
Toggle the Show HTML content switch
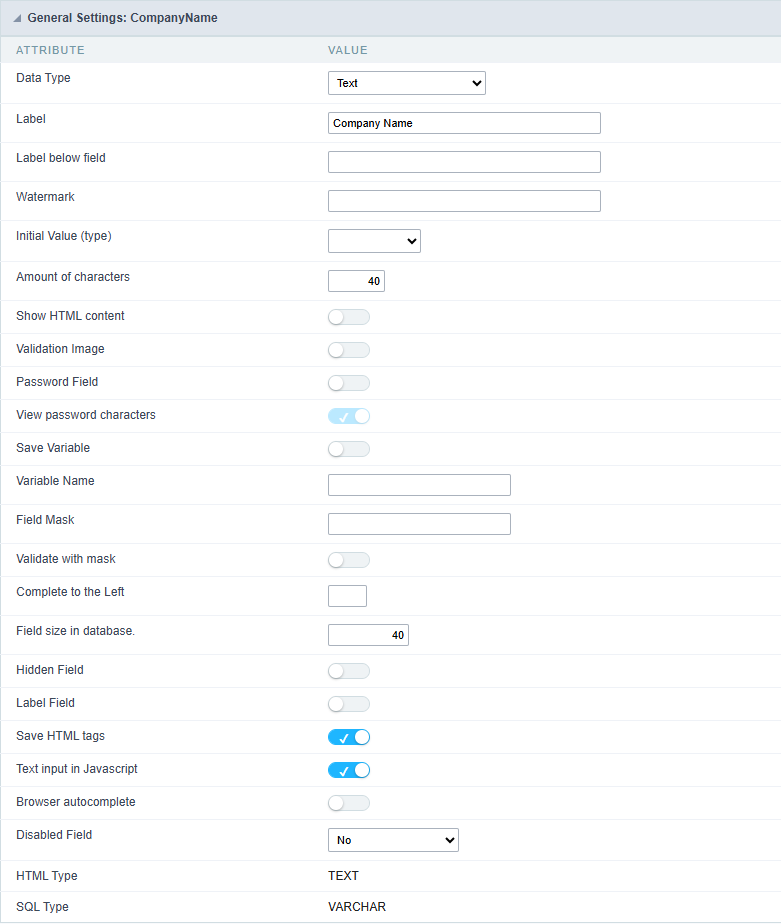coord(349,317)
